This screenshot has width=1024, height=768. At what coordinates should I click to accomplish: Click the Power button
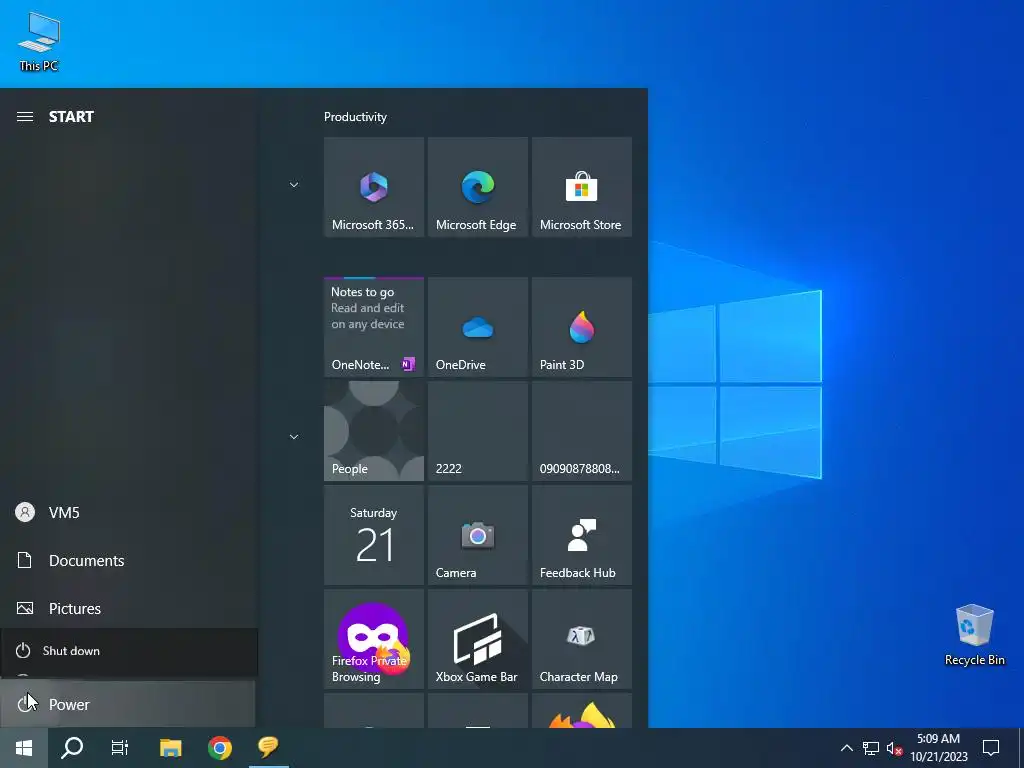127,704
